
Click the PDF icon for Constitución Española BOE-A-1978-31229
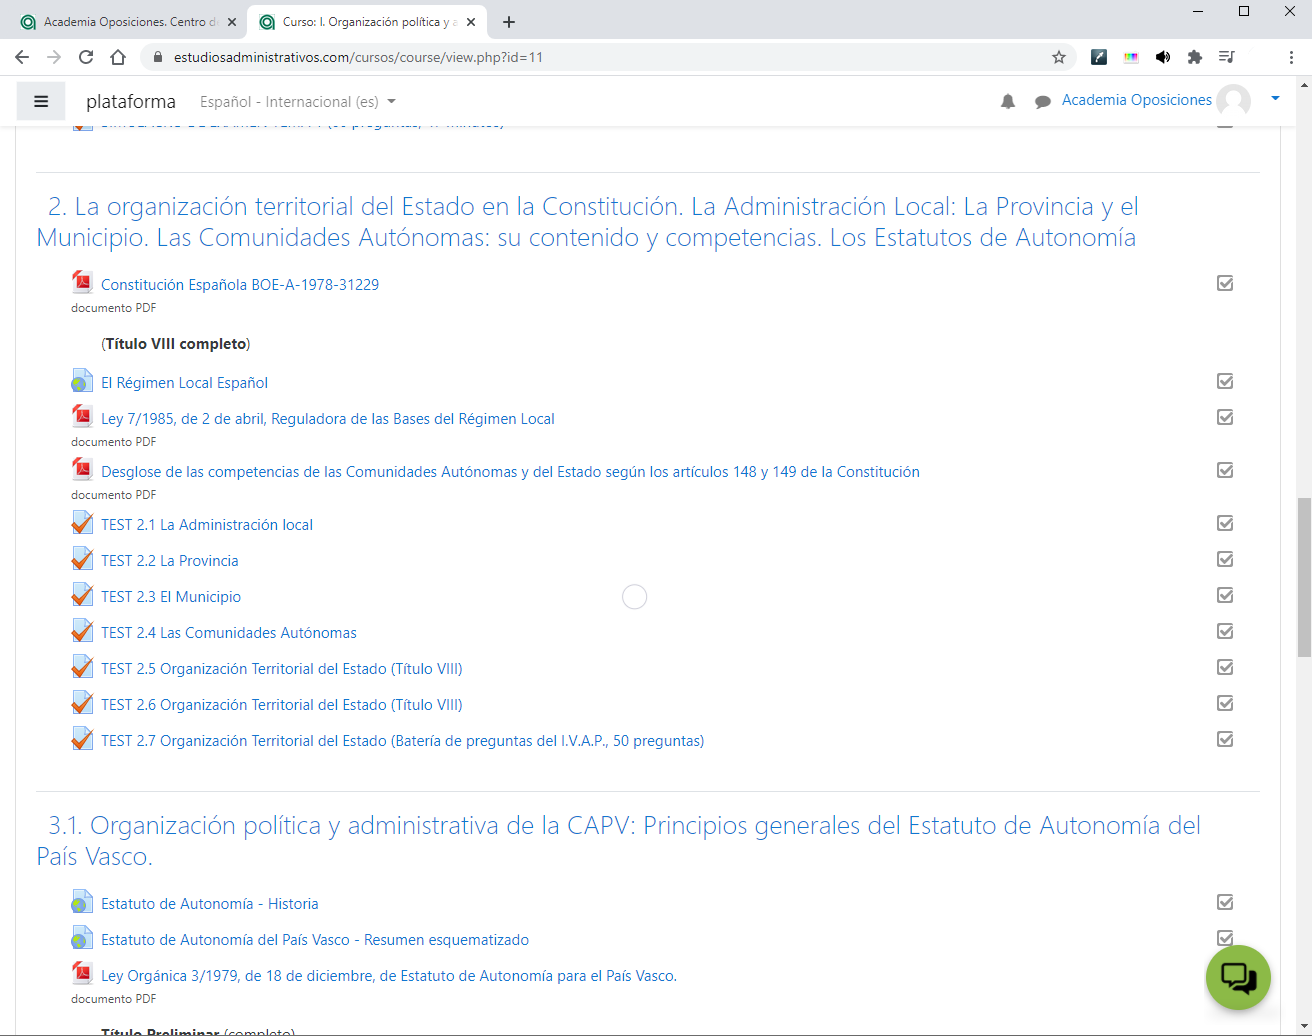81,281
